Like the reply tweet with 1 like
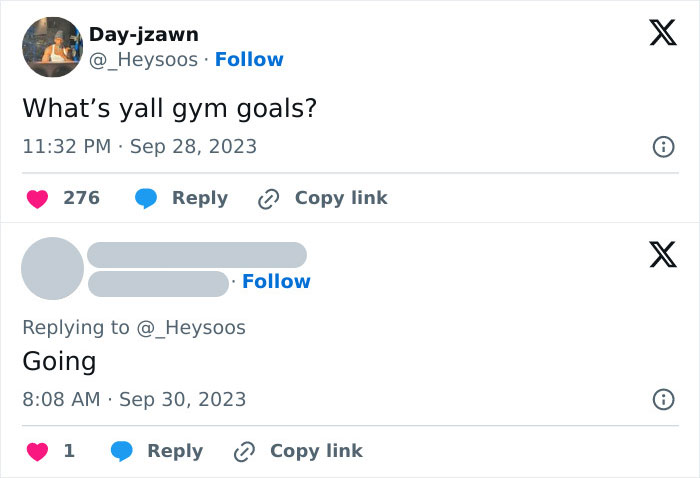This screenshot has width=700, height=478. (37, 451)
